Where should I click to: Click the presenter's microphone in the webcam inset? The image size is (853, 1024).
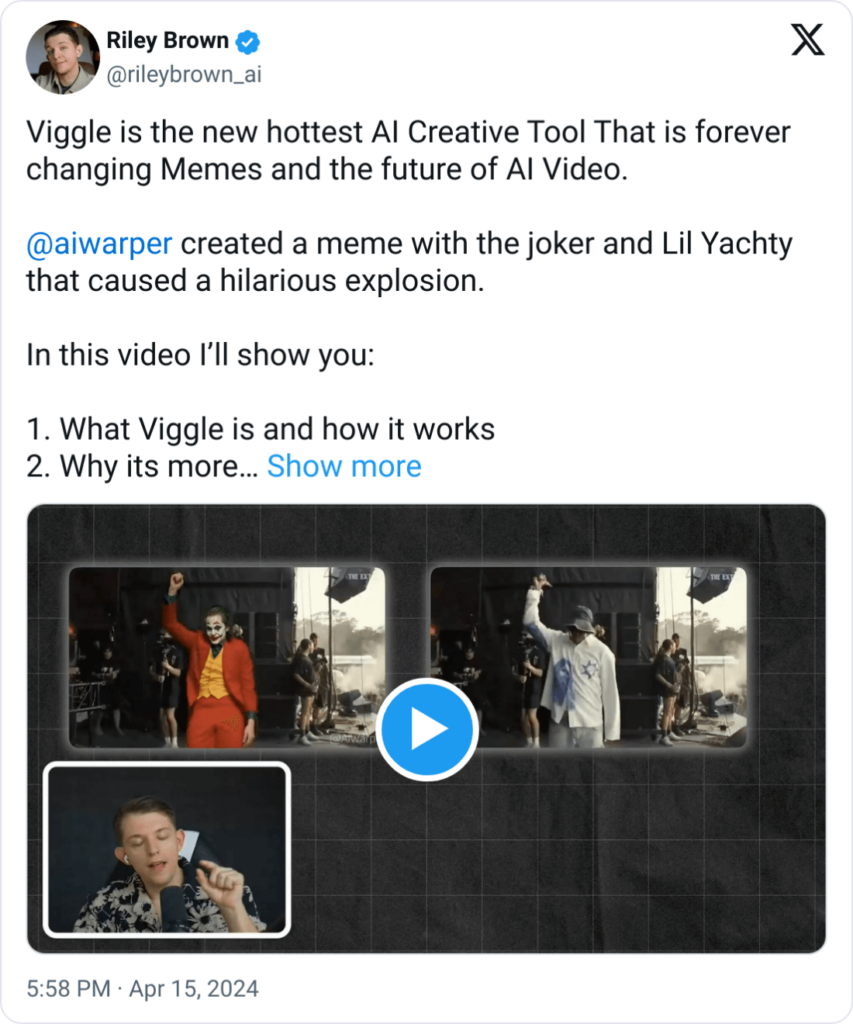point(174,908)
